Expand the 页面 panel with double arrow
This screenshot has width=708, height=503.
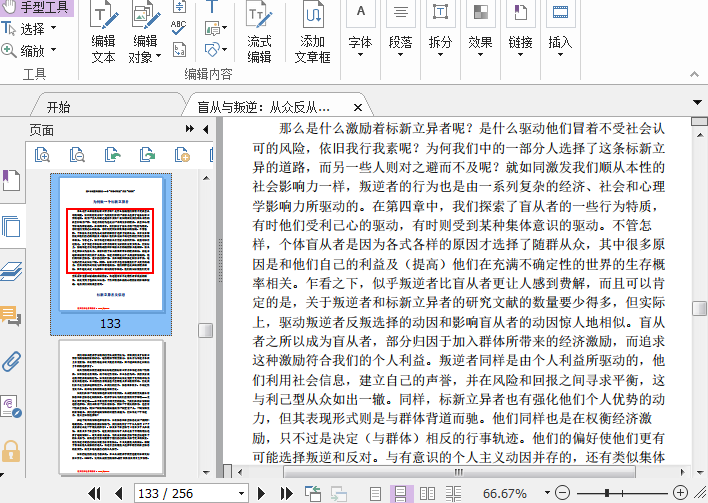[190, 129]
